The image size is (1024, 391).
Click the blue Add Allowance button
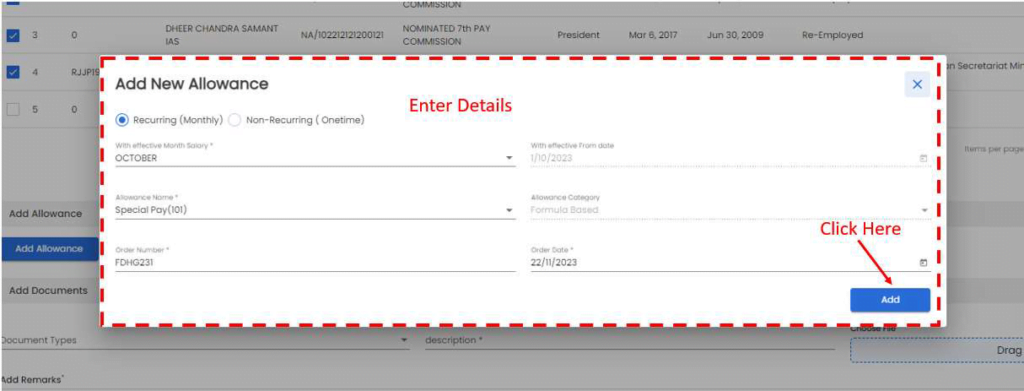(x=49, y=249)
